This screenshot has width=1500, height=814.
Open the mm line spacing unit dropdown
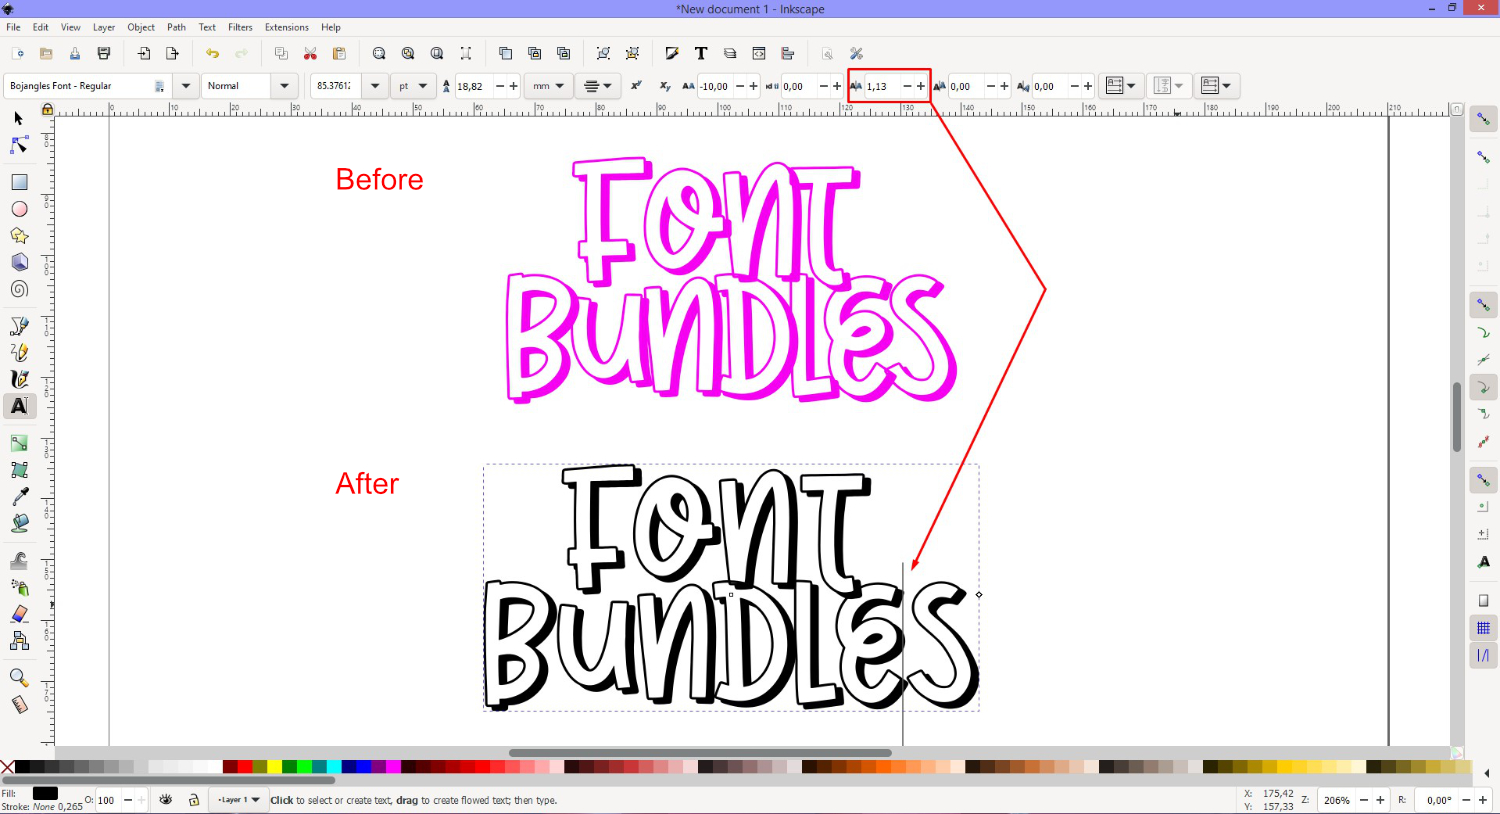coord(548,86)
